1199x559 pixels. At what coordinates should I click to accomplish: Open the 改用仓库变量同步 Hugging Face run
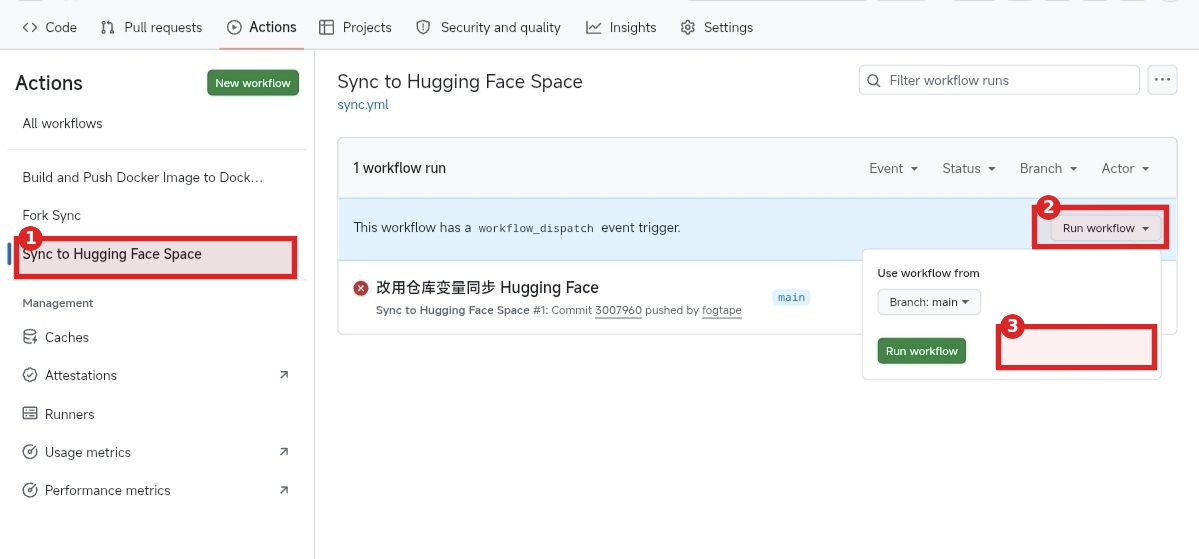(487, 288)
